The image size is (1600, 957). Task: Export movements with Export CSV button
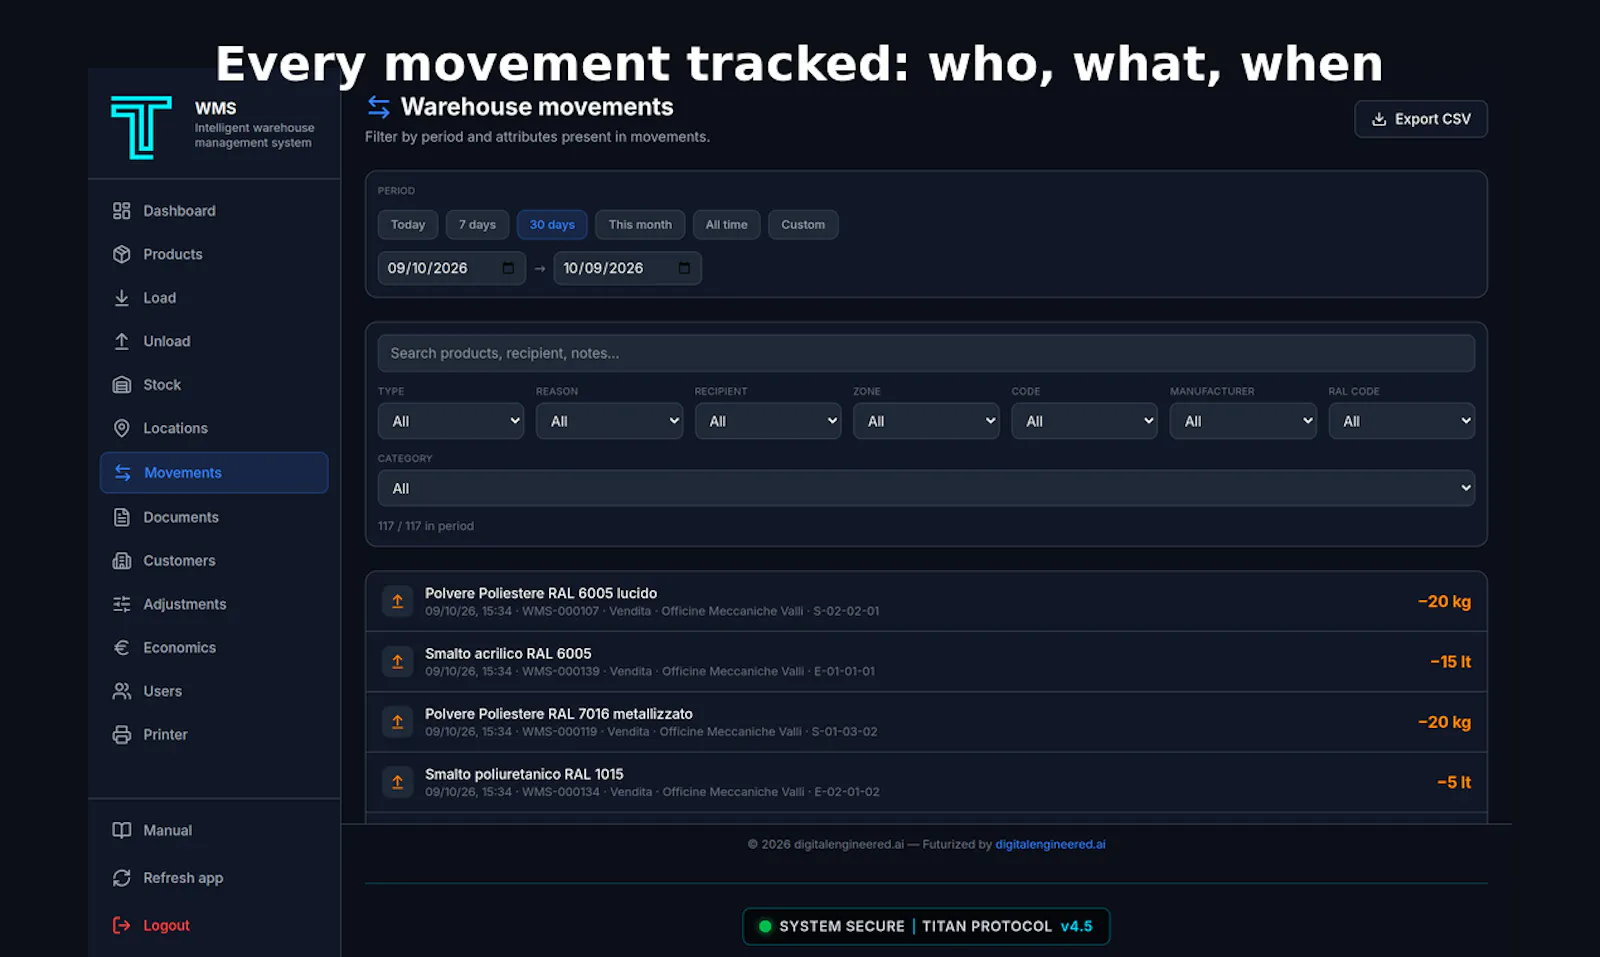(1421, 119)
